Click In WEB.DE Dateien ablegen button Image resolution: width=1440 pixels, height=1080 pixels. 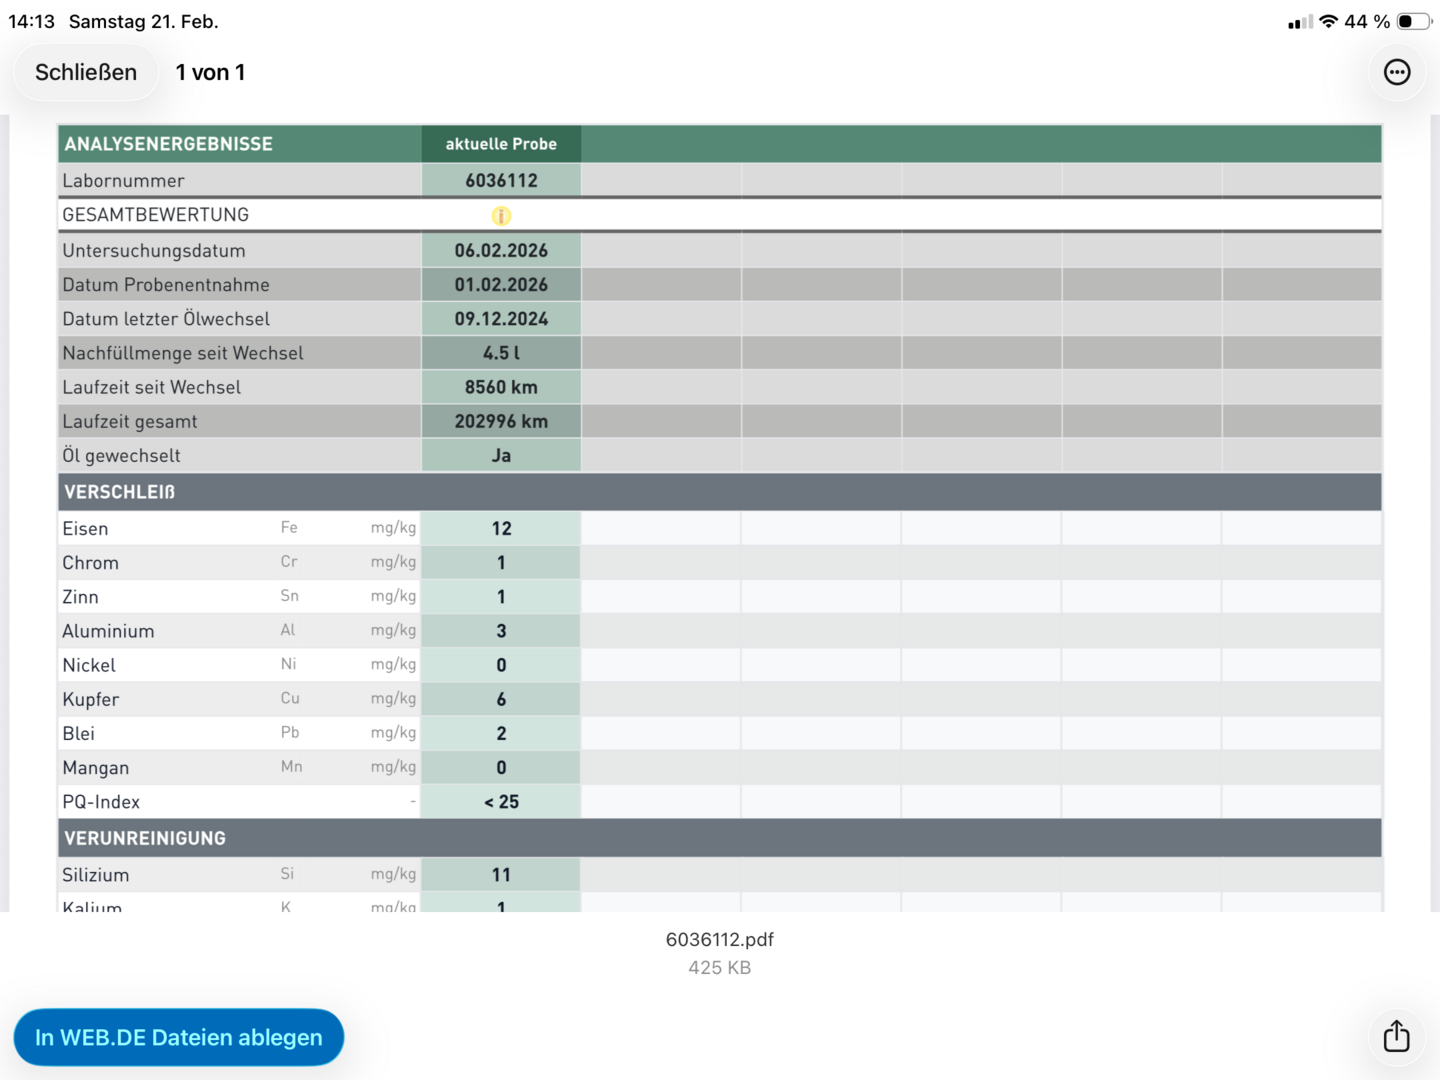coord(179,1037)
